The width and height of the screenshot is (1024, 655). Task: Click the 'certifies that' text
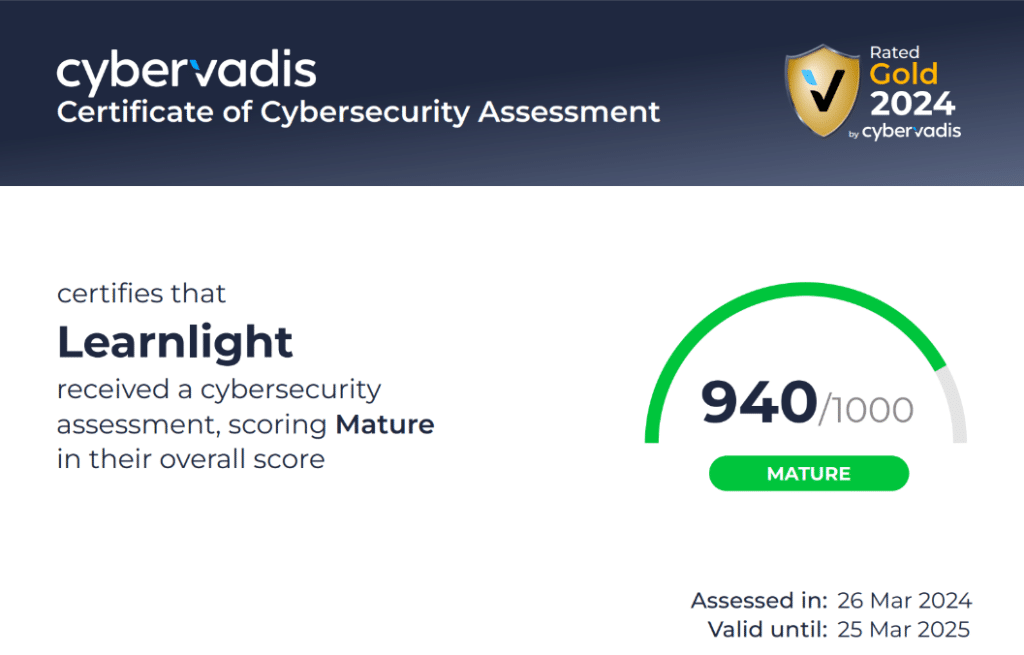coord(141,294)
